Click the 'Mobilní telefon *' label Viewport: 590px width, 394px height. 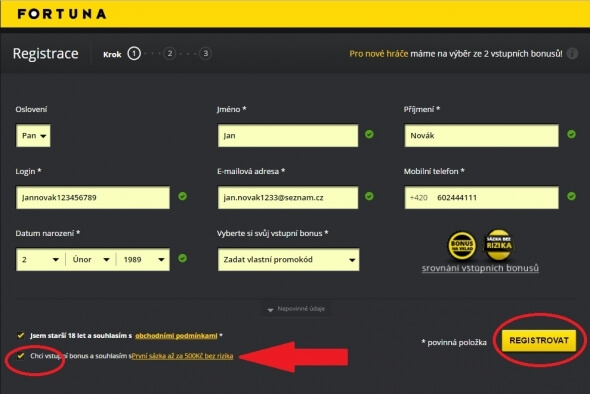coord(434,171)
